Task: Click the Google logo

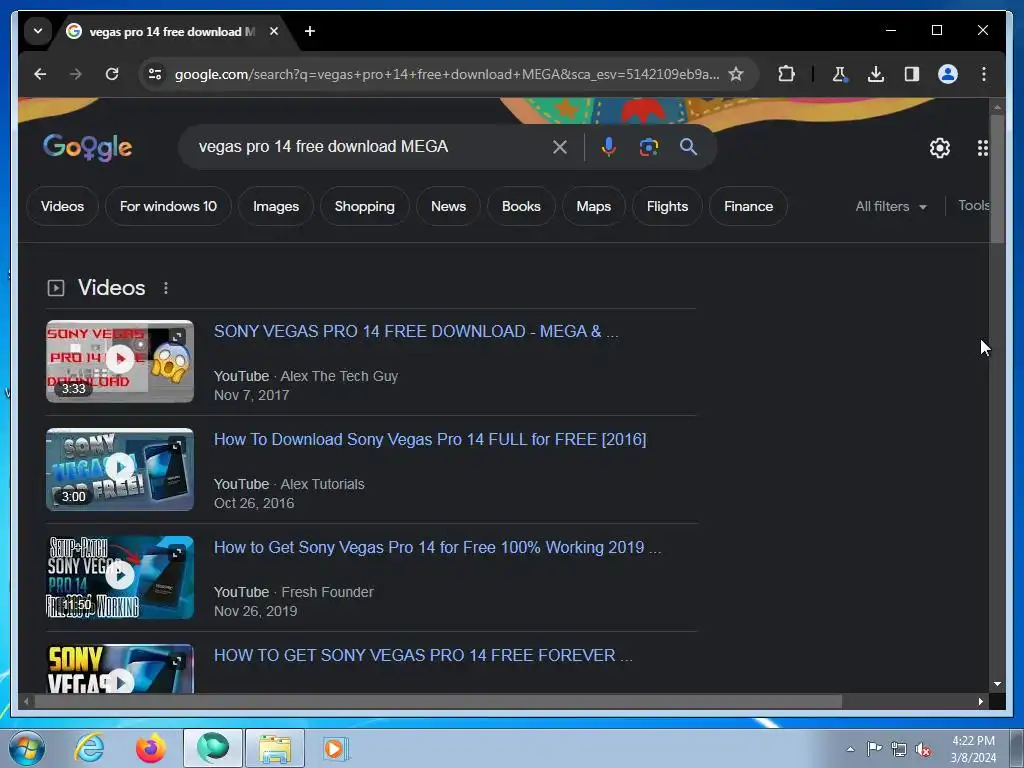Action: coord(88,148)
